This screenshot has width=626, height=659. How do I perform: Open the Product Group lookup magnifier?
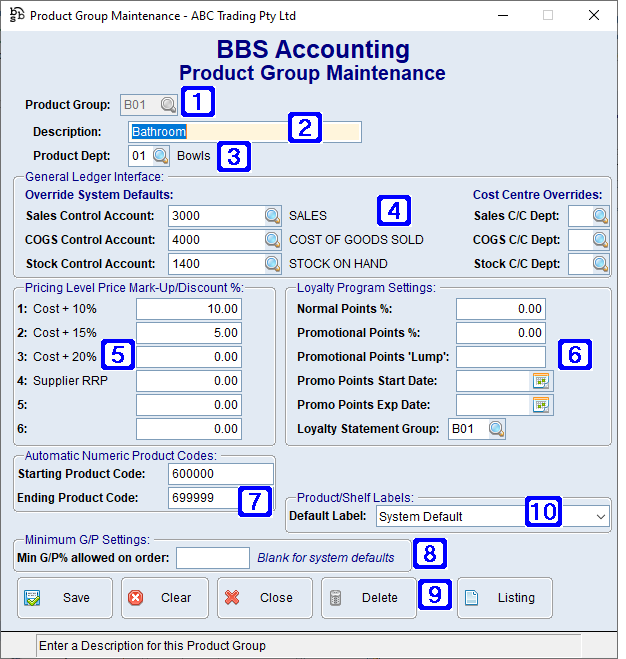[169, 105]
